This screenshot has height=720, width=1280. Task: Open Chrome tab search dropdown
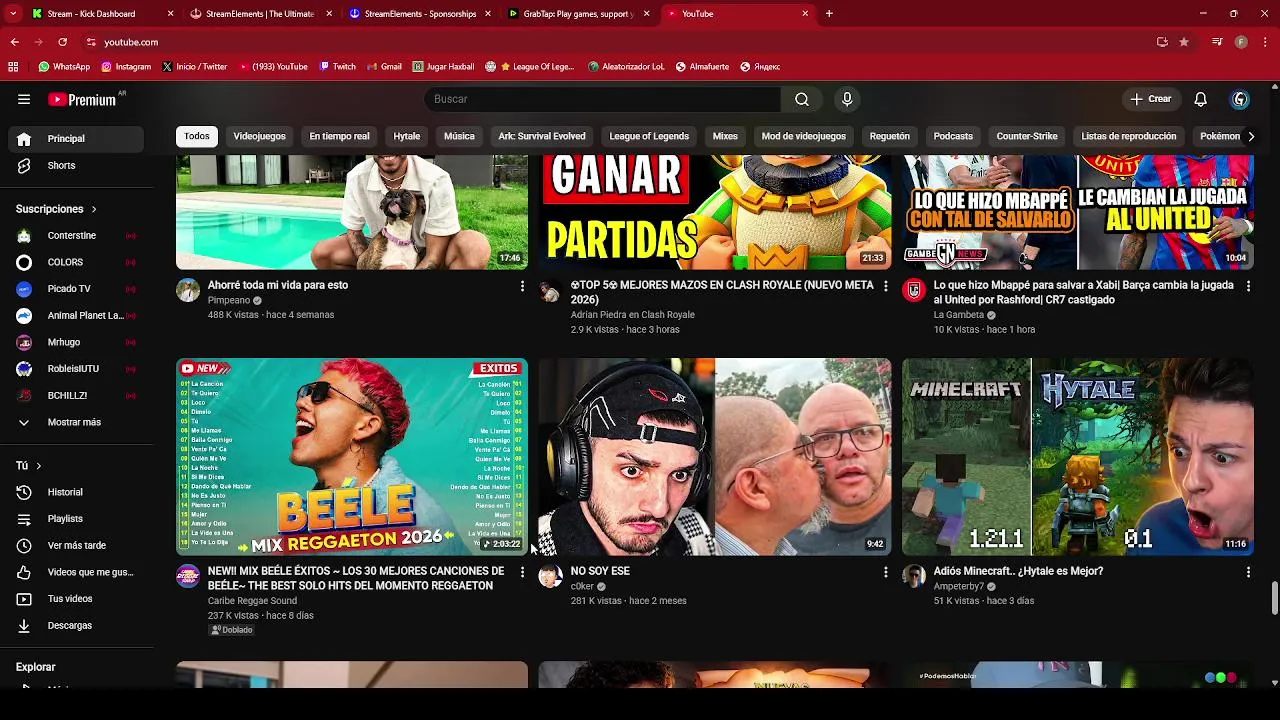click(x=13, y=14)
